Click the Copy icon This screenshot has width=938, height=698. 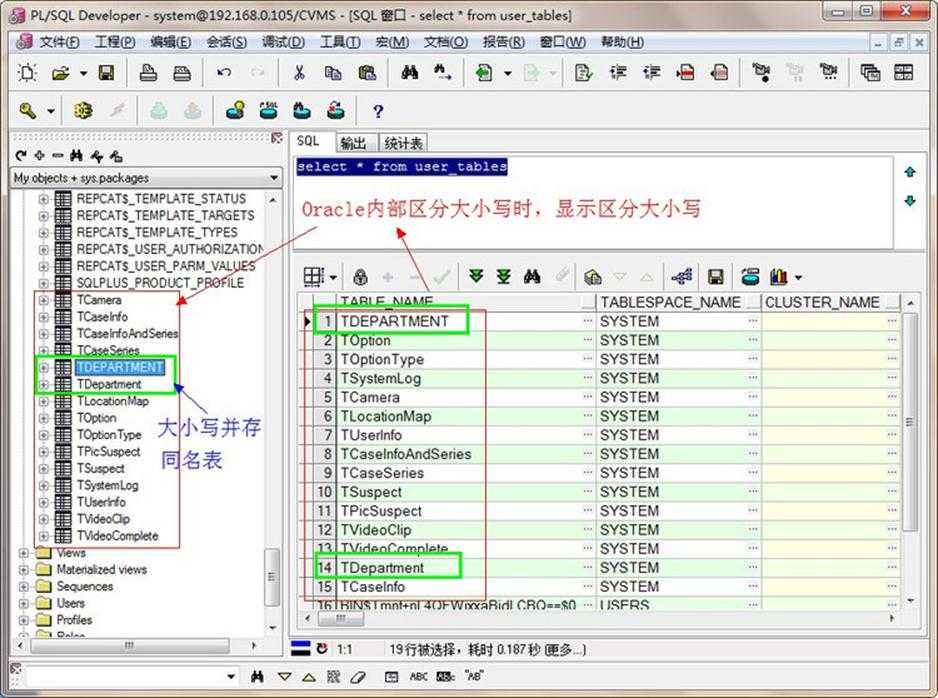[333, 73]
